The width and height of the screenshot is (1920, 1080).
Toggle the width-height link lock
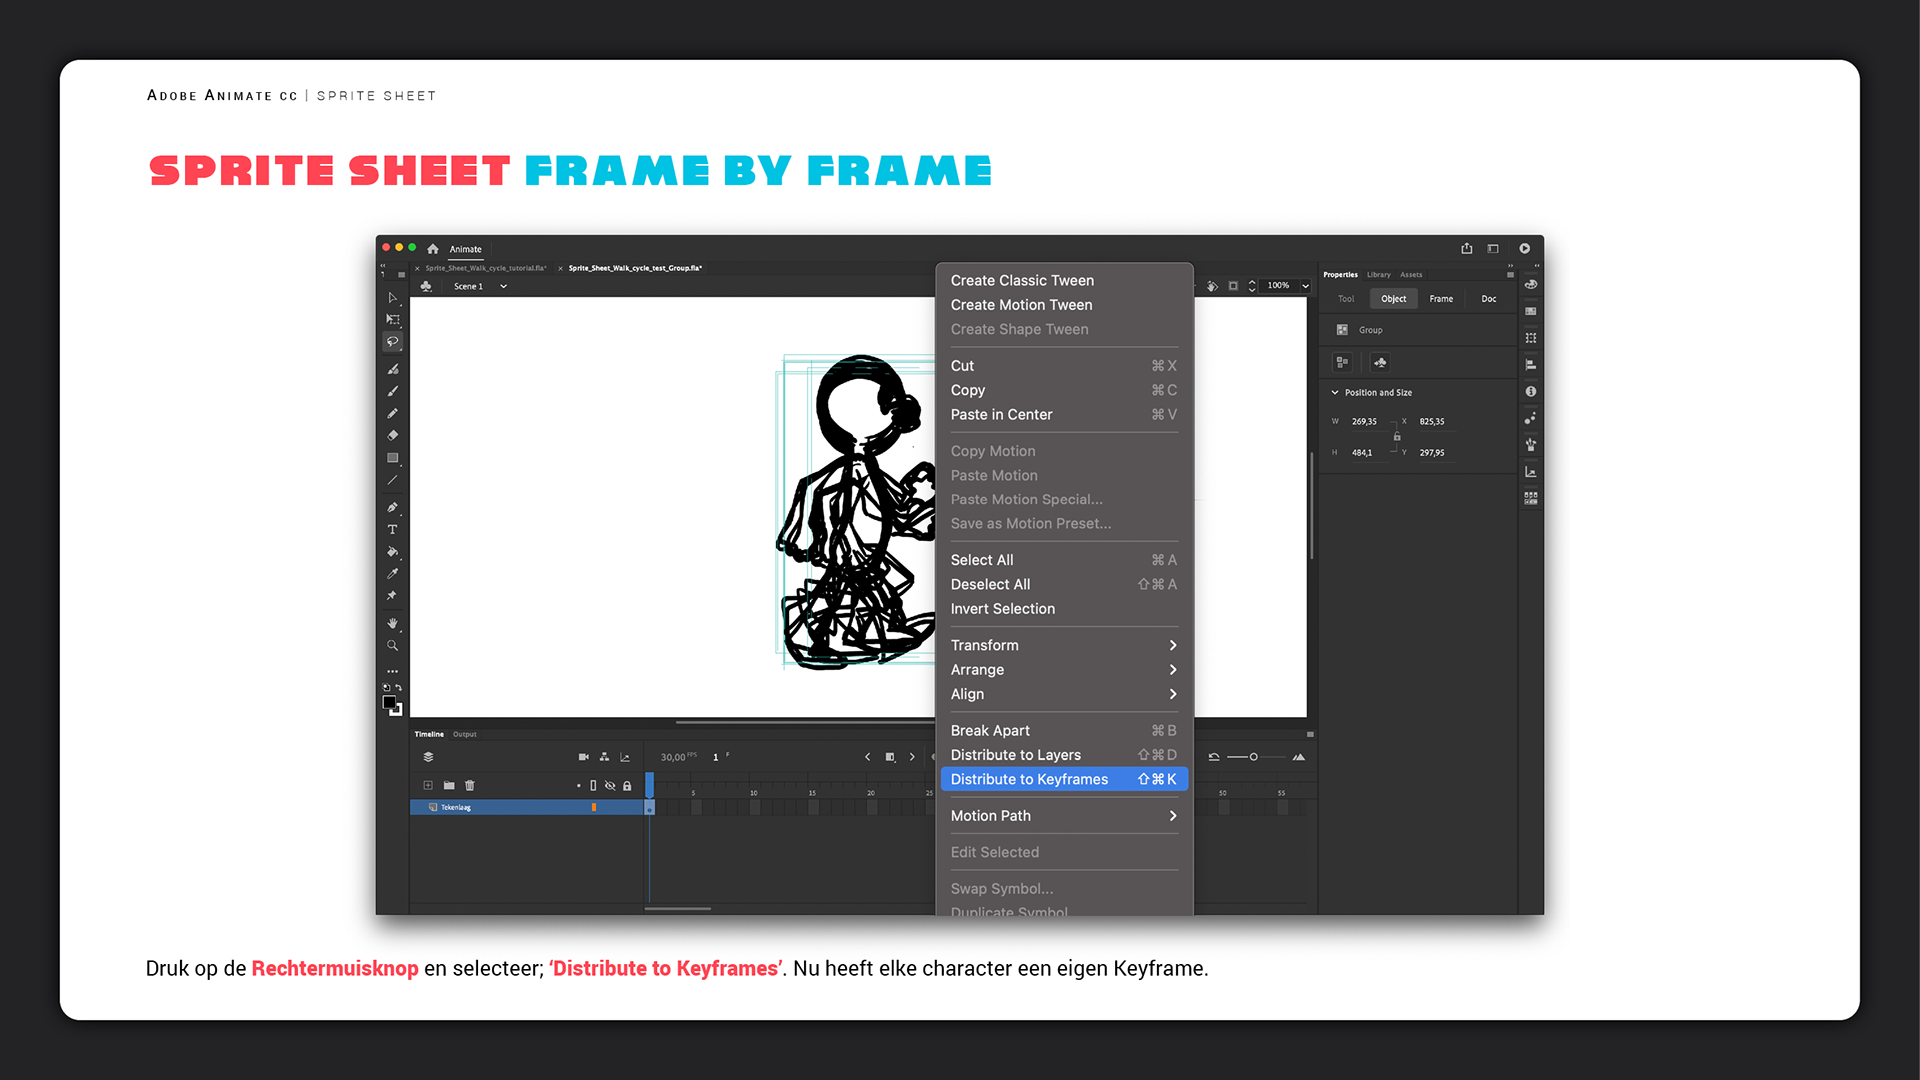1397,437
